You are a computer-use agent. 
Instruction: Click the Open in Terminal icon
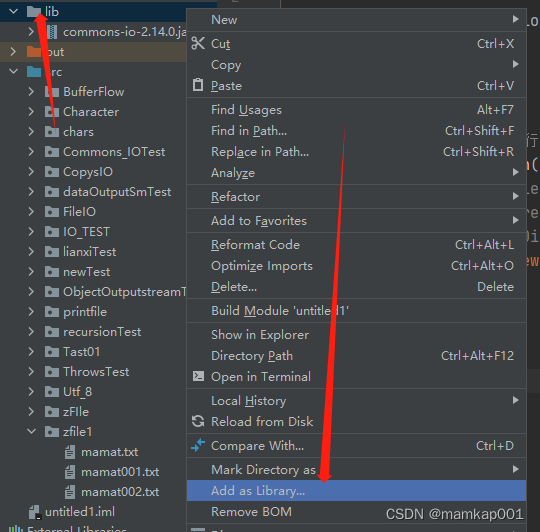(198, 376)
